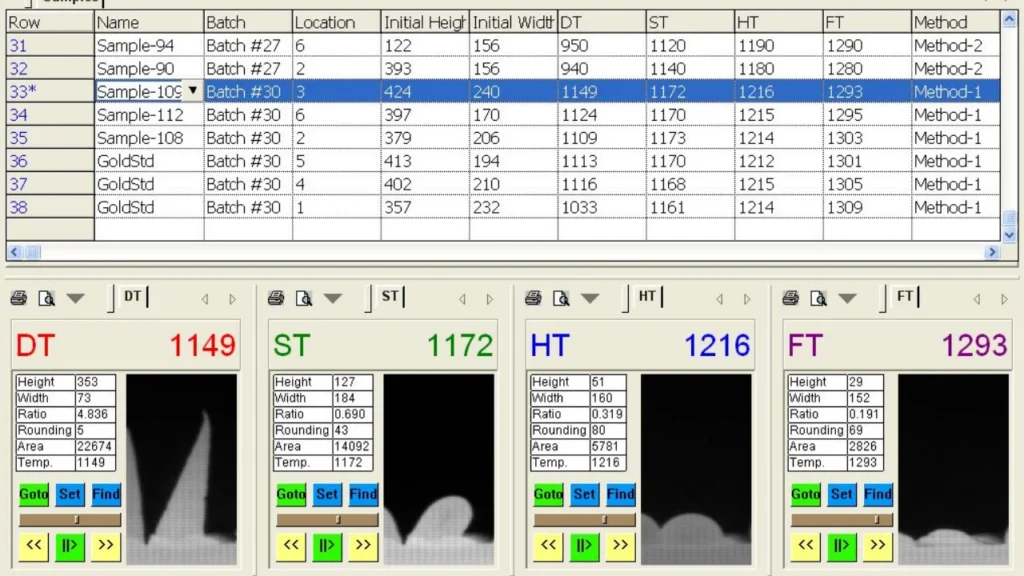The height and width of the screenshot is (576, 1024).
Task: Click the right tab-scroll arrow in the ST panel
Action: pyautogui.click(x=490, y=299)
